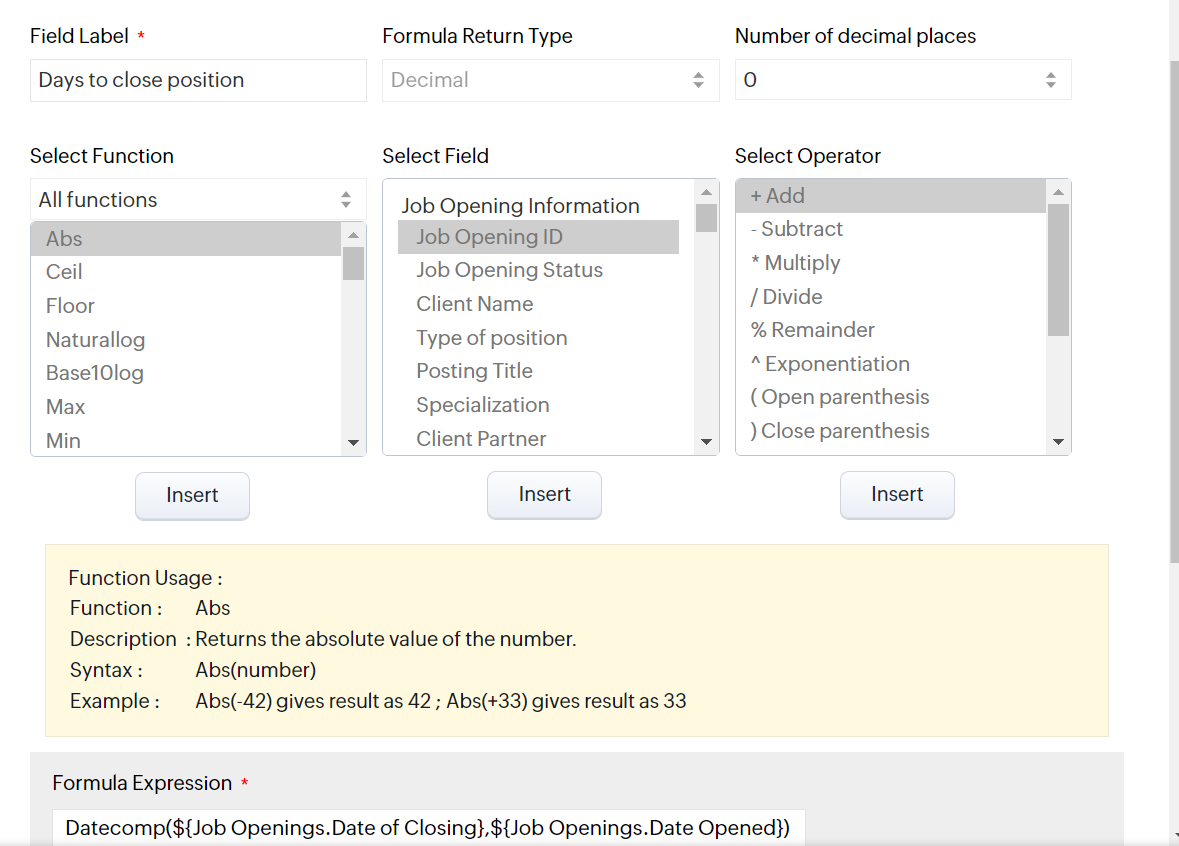
Task: Click the Field Label text box
Action: pyautogui.click(x=198, y=80)
